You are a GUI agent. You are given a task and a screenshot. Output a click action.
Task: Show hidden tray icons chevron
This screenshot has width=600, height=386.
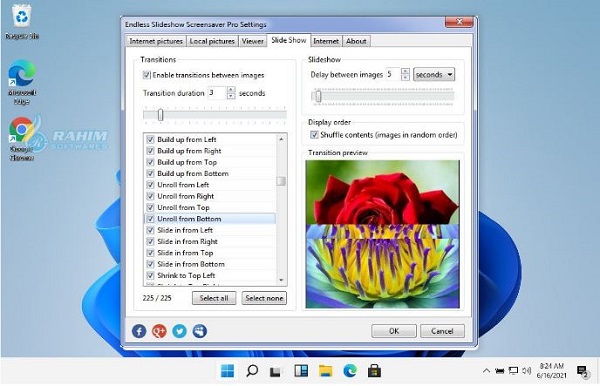[486, 370]
